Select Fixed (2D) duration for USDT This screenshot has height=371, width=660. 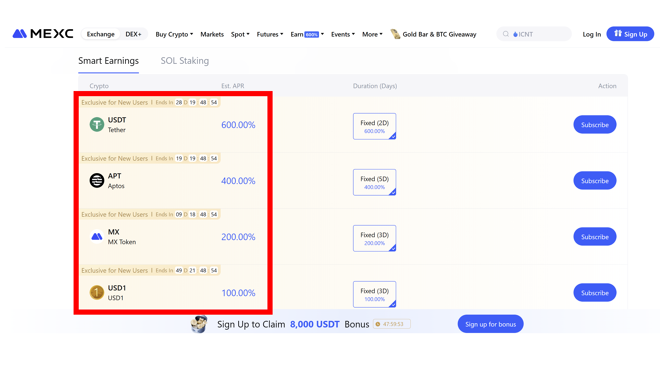click(375, 126)
